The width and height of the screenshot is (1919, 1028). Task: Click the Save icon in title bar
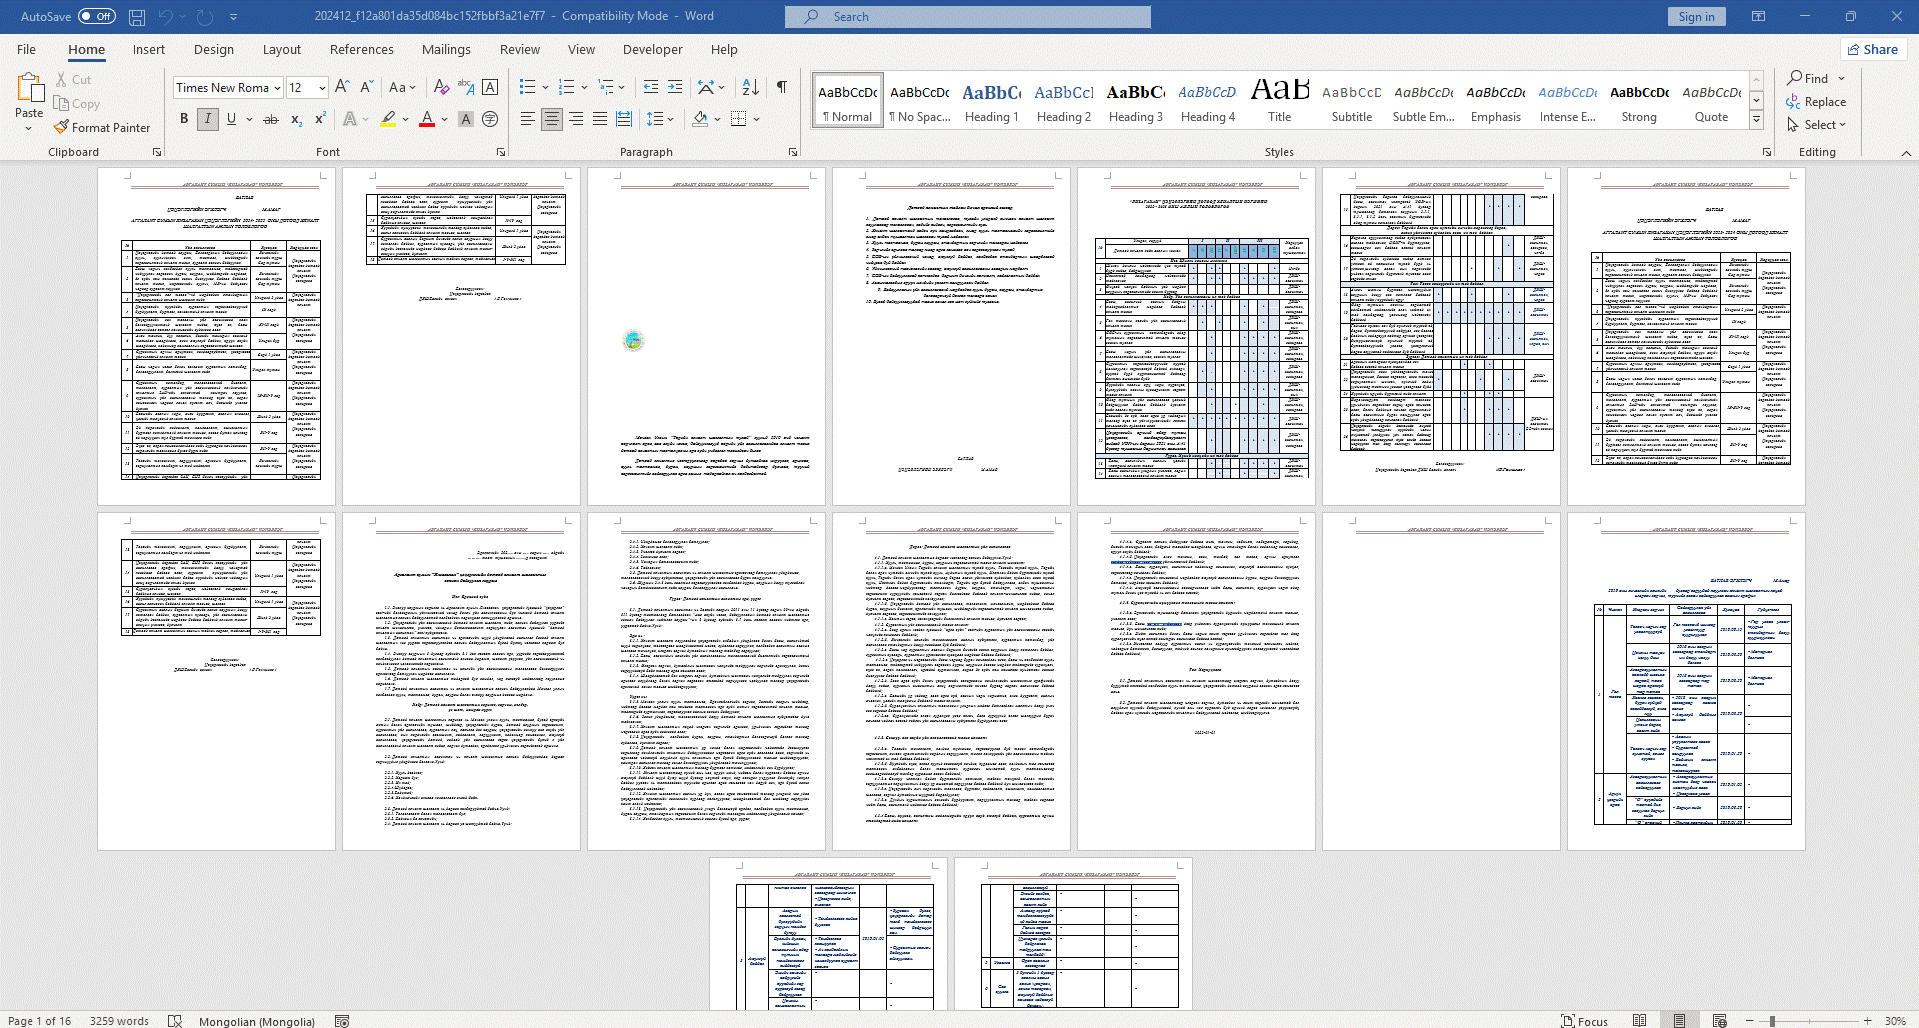137,17
